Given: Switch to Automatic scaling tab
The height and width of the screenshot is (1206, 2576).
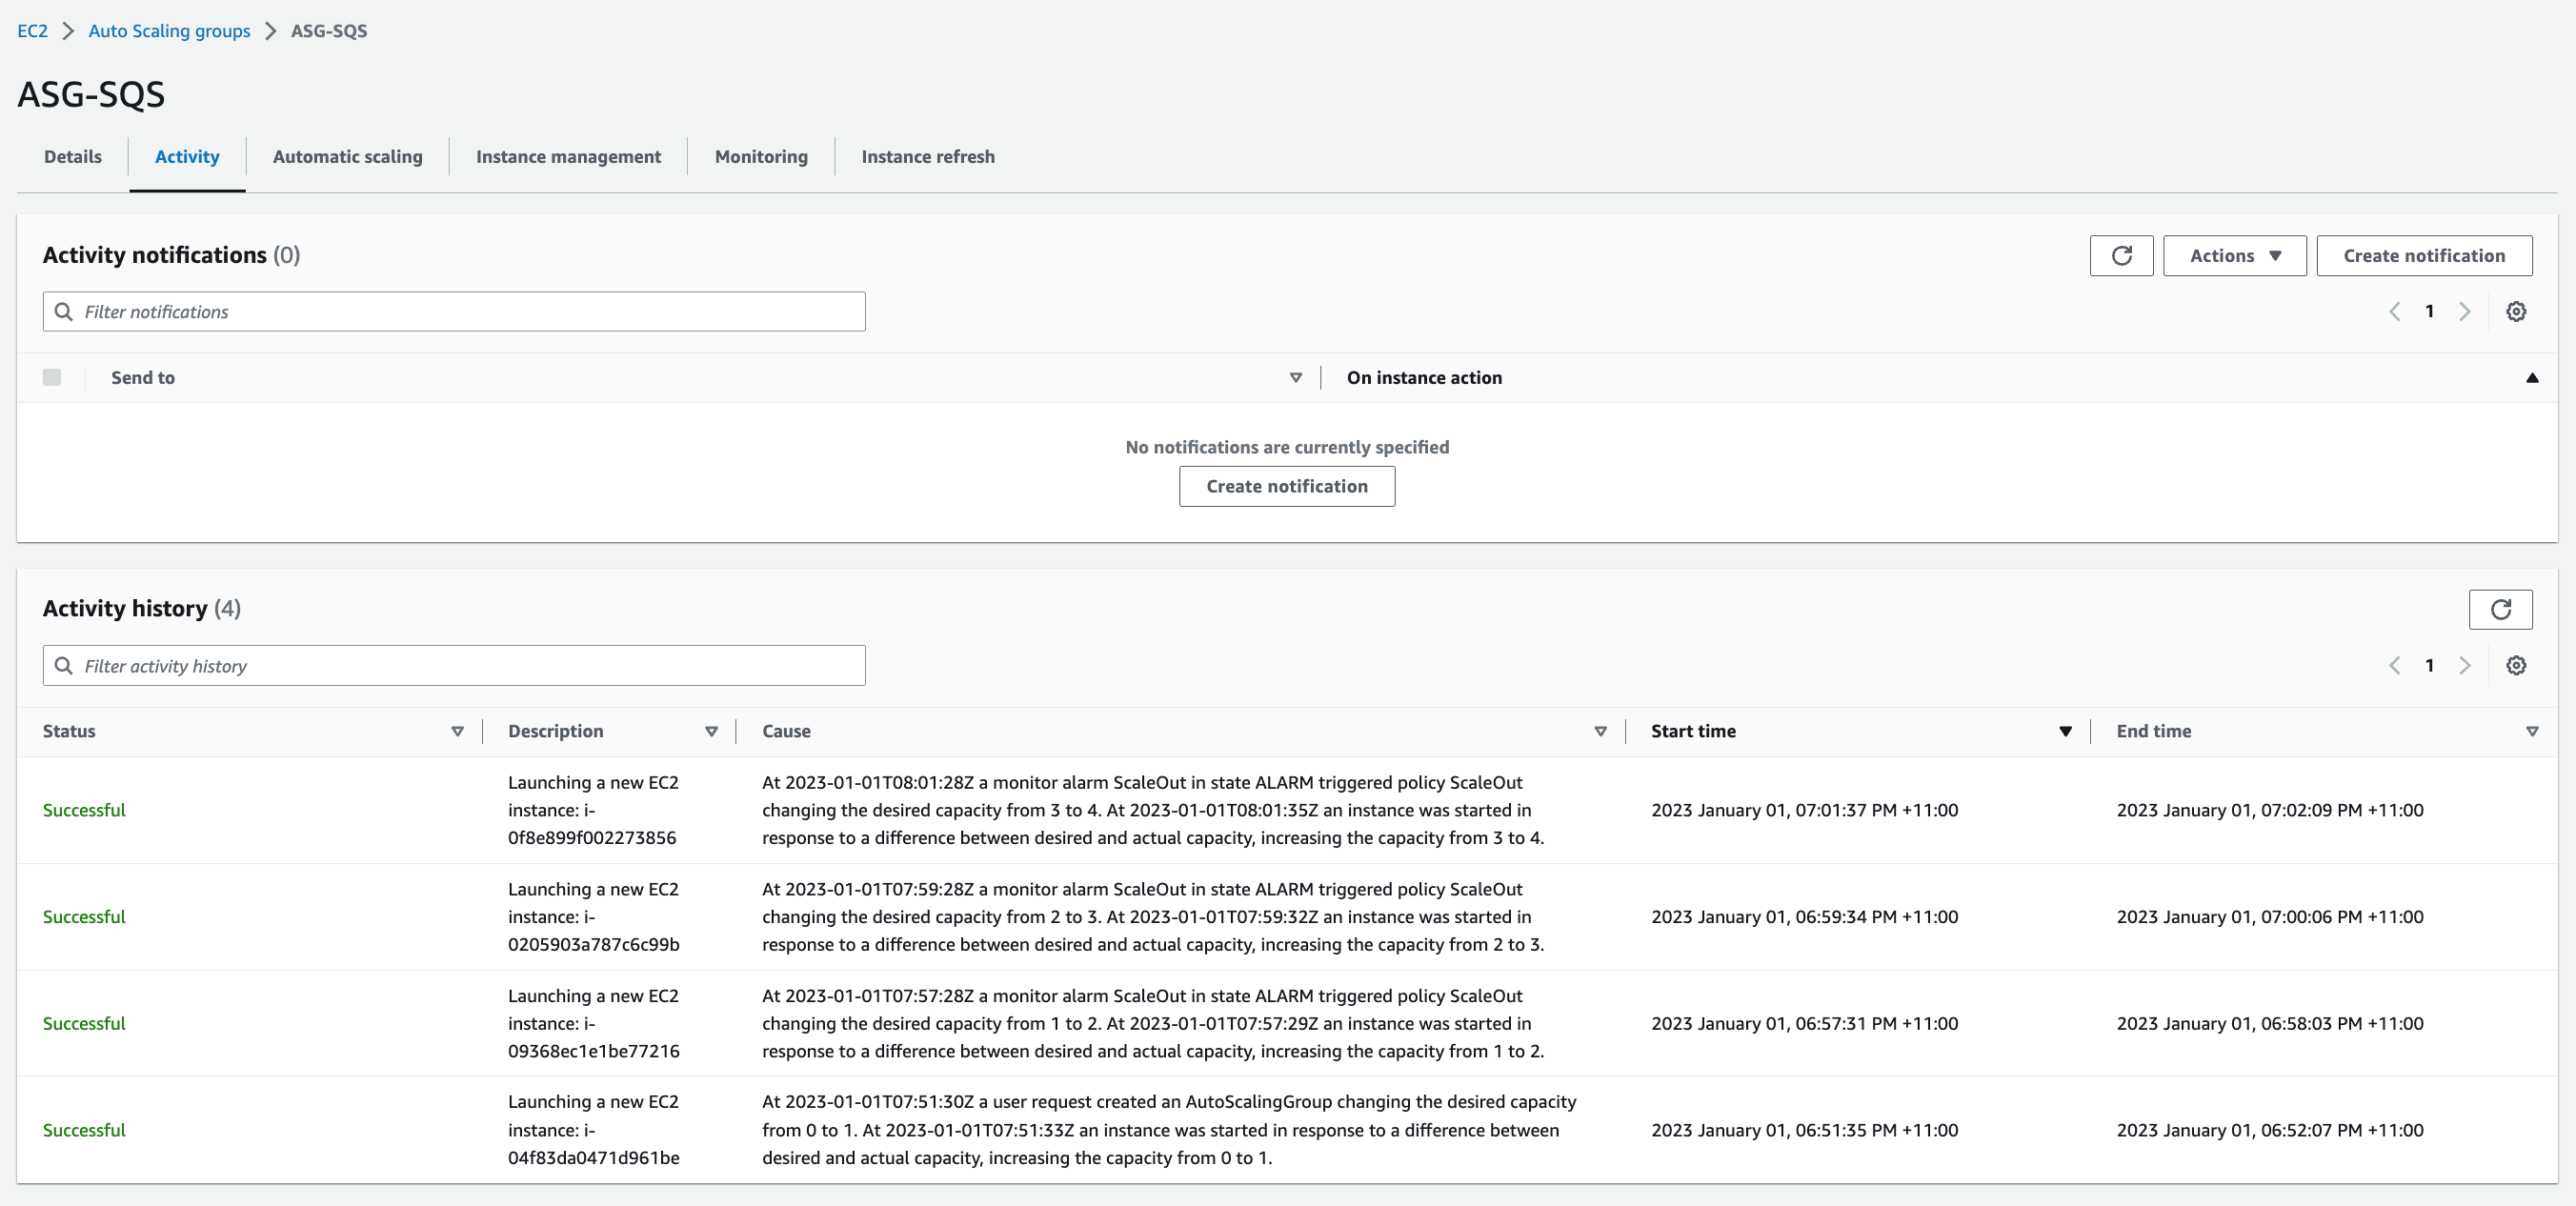Looking at the screenshot, I should [x=347, y=157].
